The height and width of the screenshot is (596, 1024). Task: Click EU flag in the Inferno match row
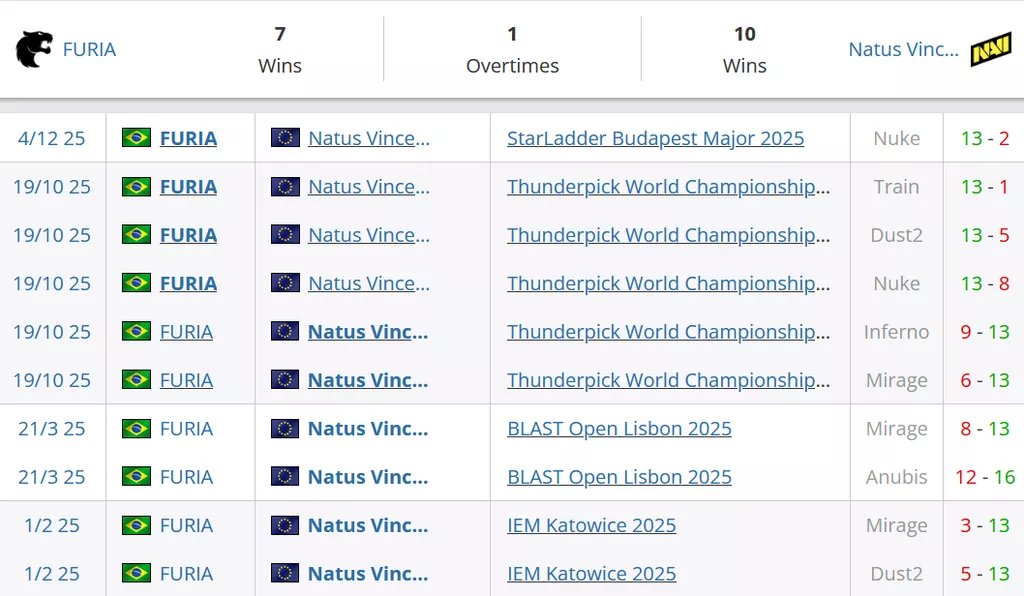[x=285, y=332]
